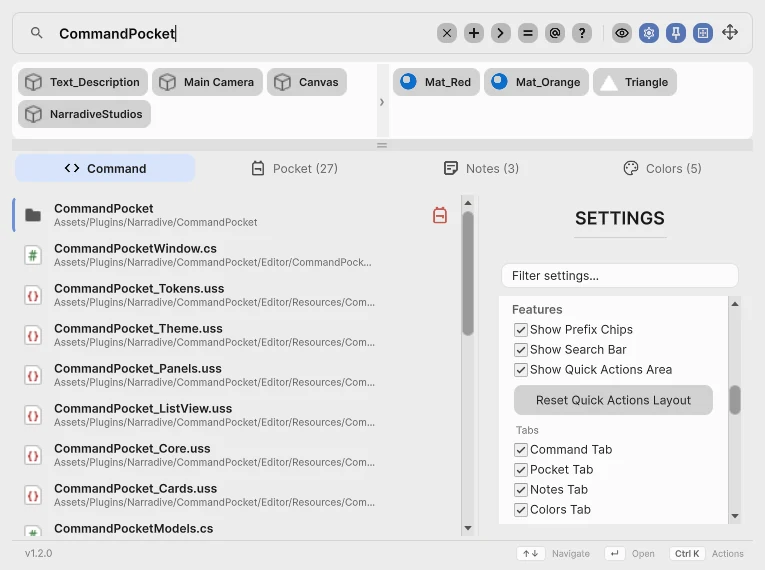Click Reset Quick Actions Layout button
Screen dimensions: 765x570
coord(613,400)
